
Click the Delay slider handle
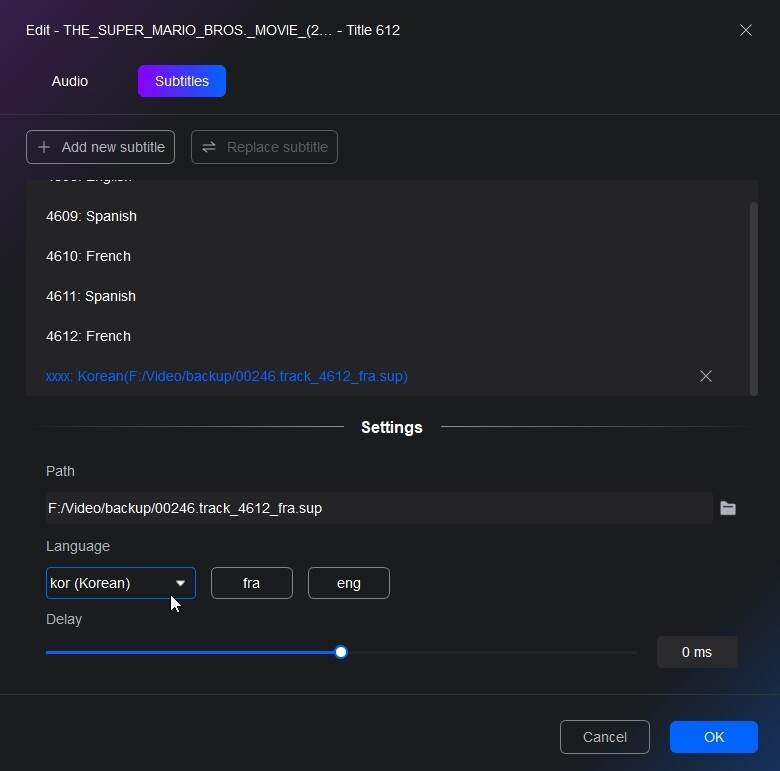[x=341, y=652]
